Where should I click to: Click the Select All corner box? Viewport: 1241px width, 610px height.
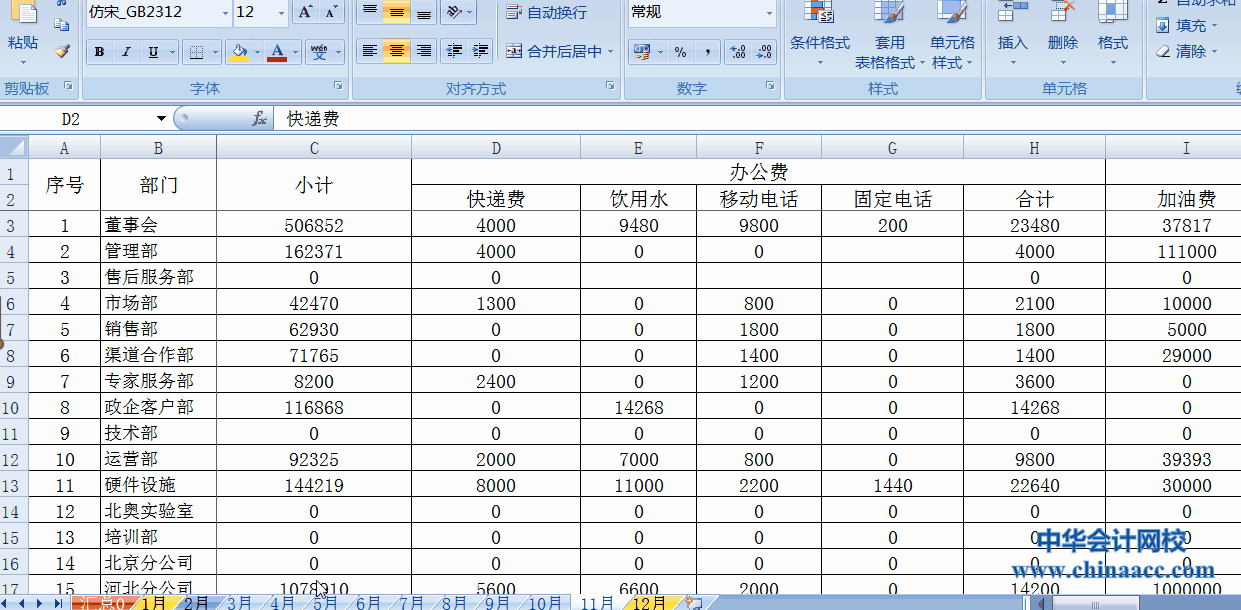pyautogui.click(x=14, y=148)
